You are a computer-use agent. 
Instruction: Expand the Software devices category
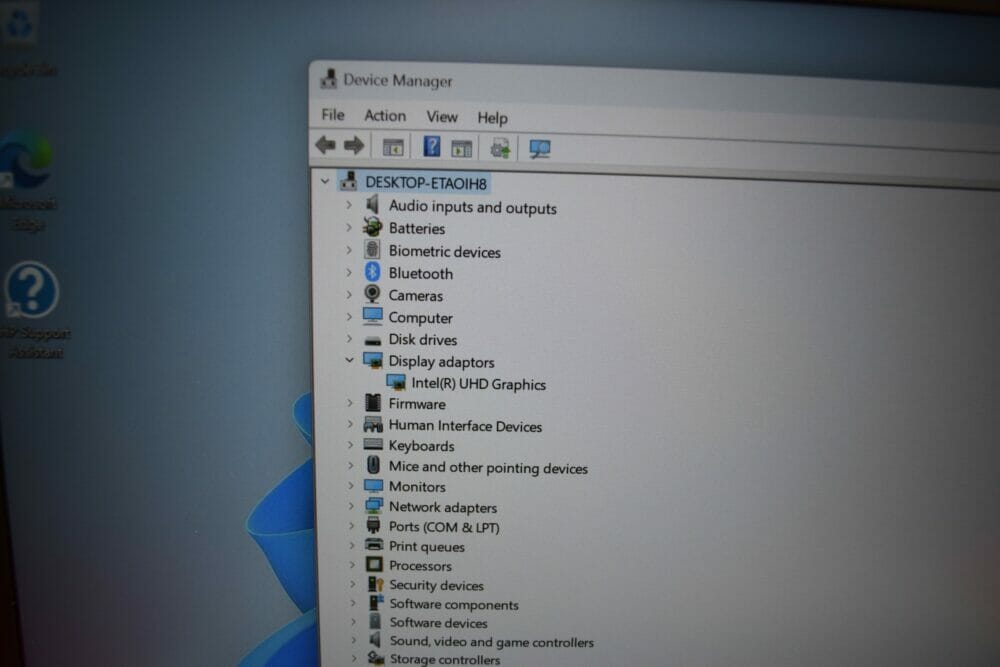pyautogui.click(x=354, y=621)
